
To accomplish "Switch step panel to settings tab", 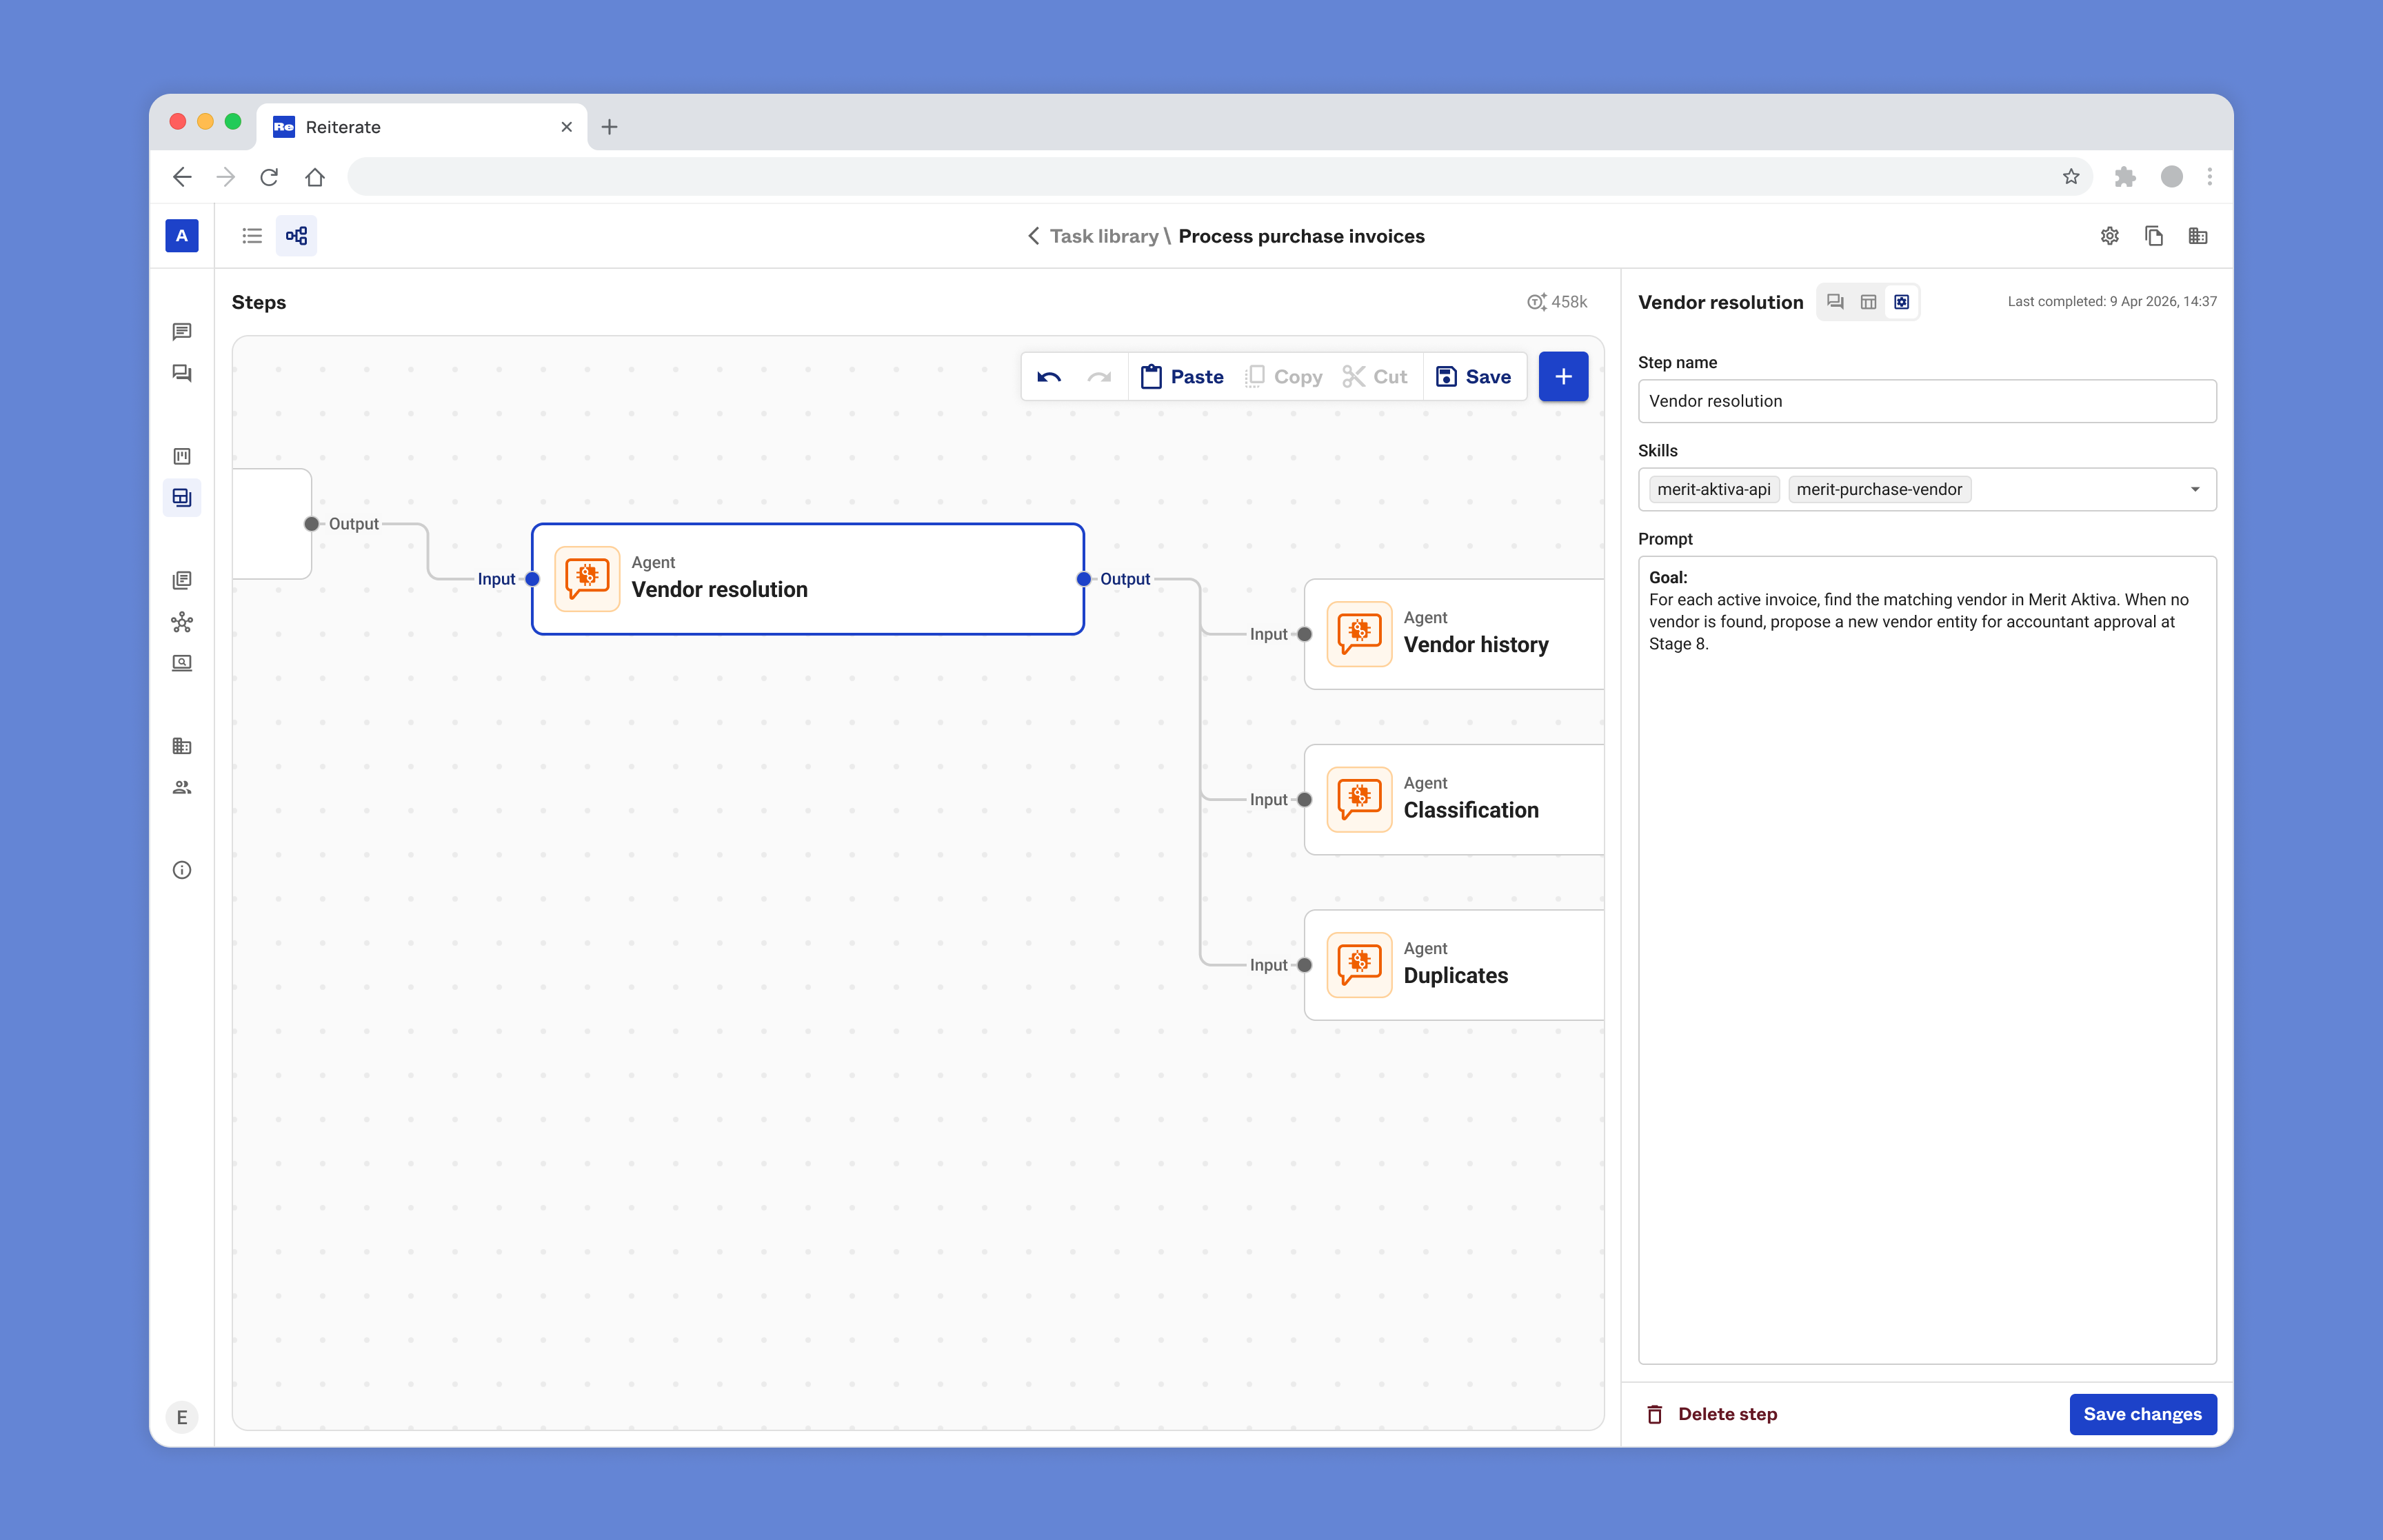I will [1901, 302].
